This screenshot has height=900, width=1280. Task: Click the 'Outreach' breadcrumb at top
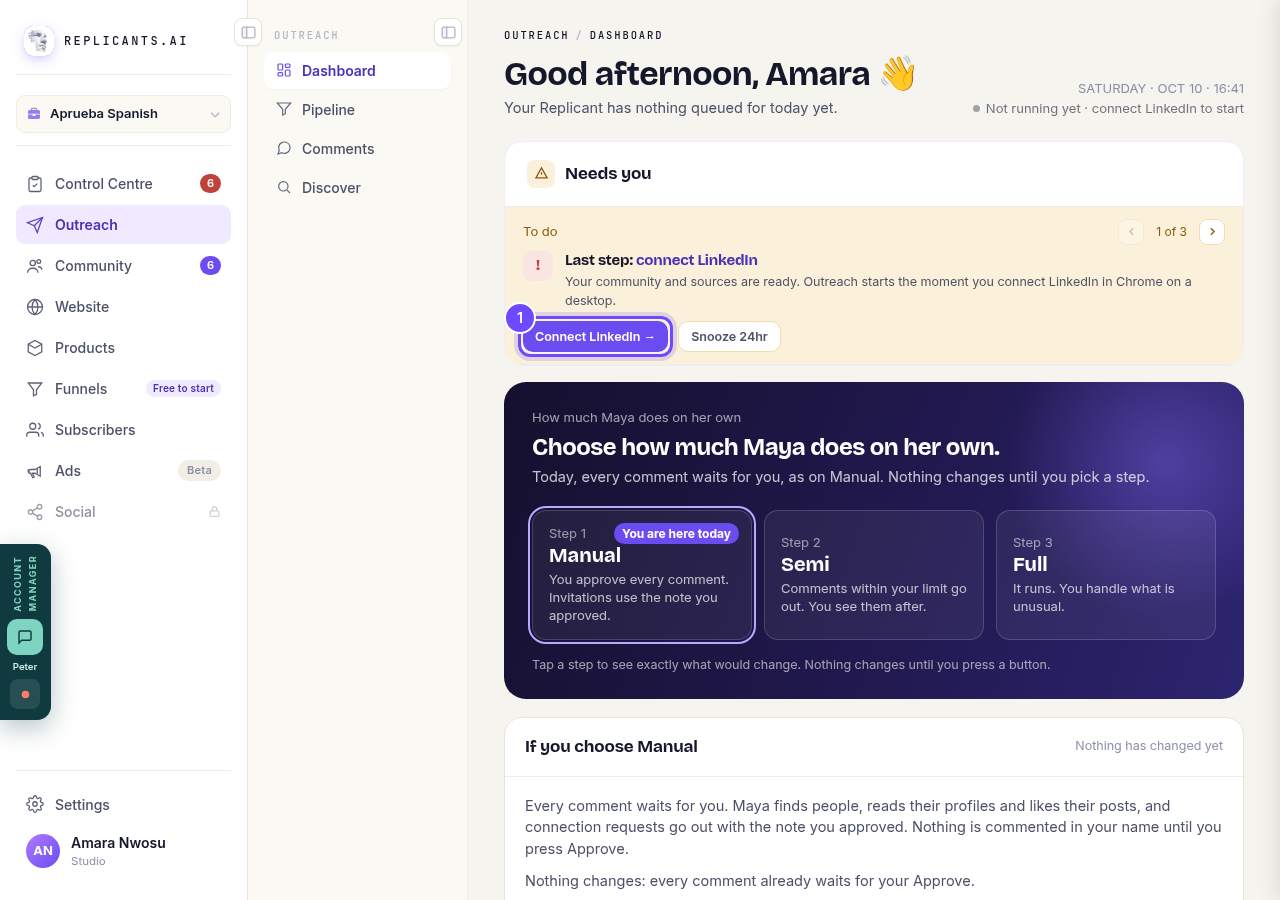pyautogui.click(x=536, y=36)
